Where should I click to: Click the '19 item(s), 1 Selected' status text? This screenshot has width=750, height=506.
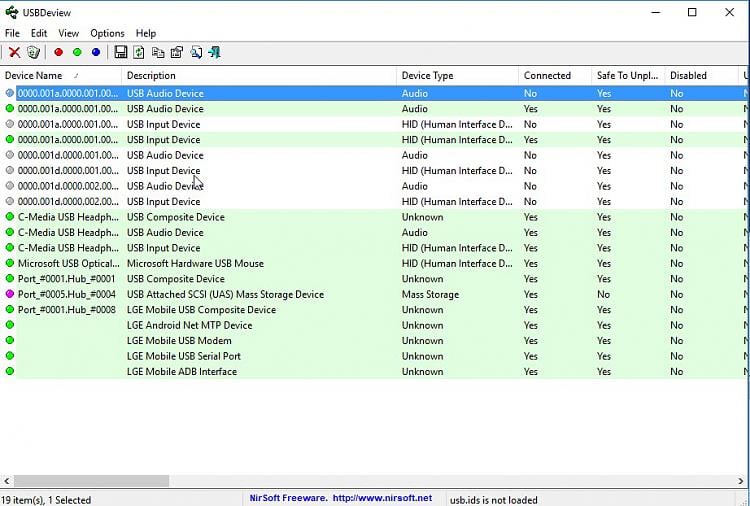46,500
